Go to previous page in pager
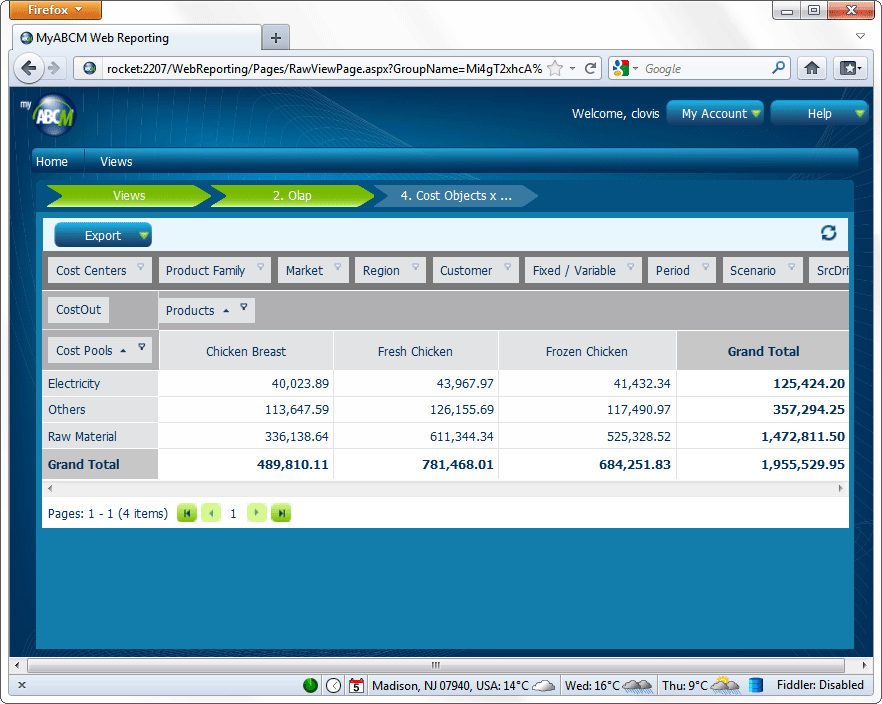The image size is (882, 704). tap(211, 513)
